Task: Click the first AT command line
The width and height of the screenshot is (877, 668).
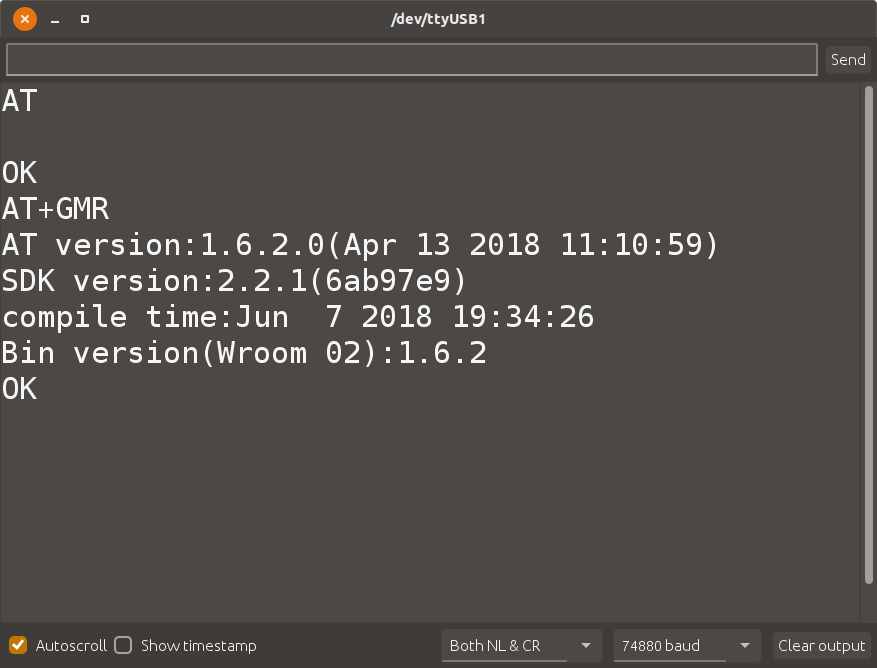Action: point(20,101)
